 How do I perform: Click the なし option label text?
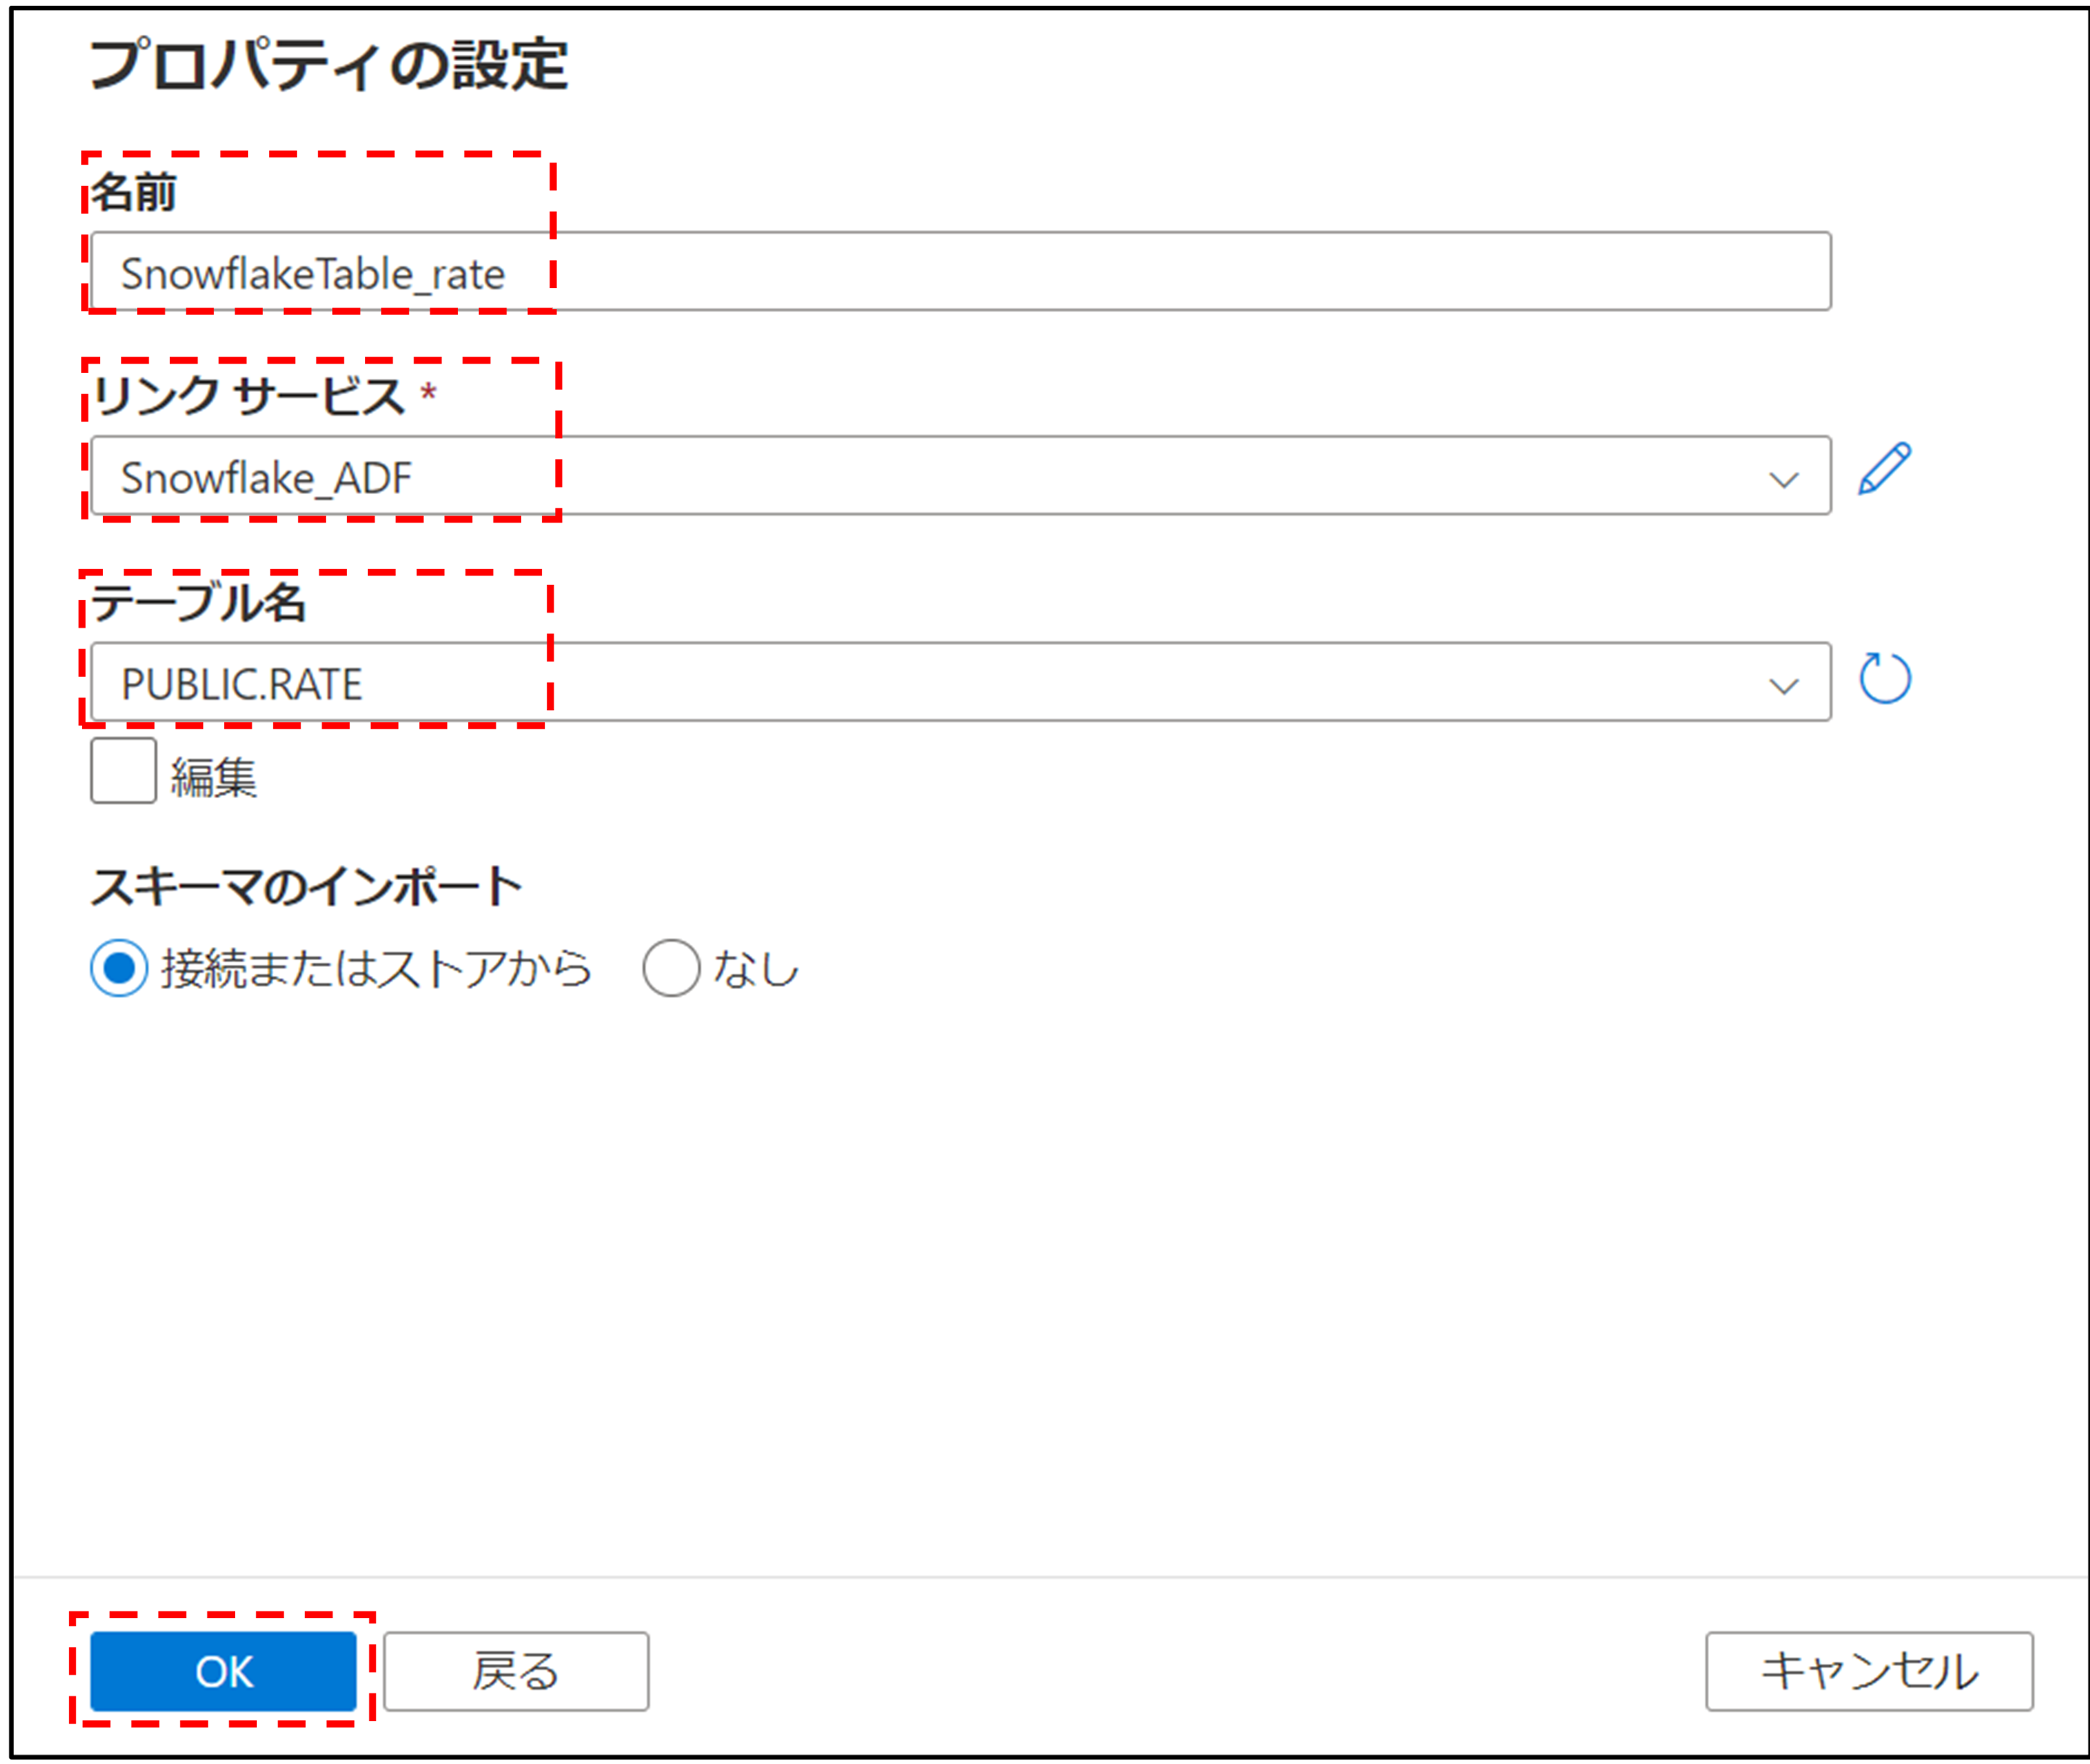[756, 969]
